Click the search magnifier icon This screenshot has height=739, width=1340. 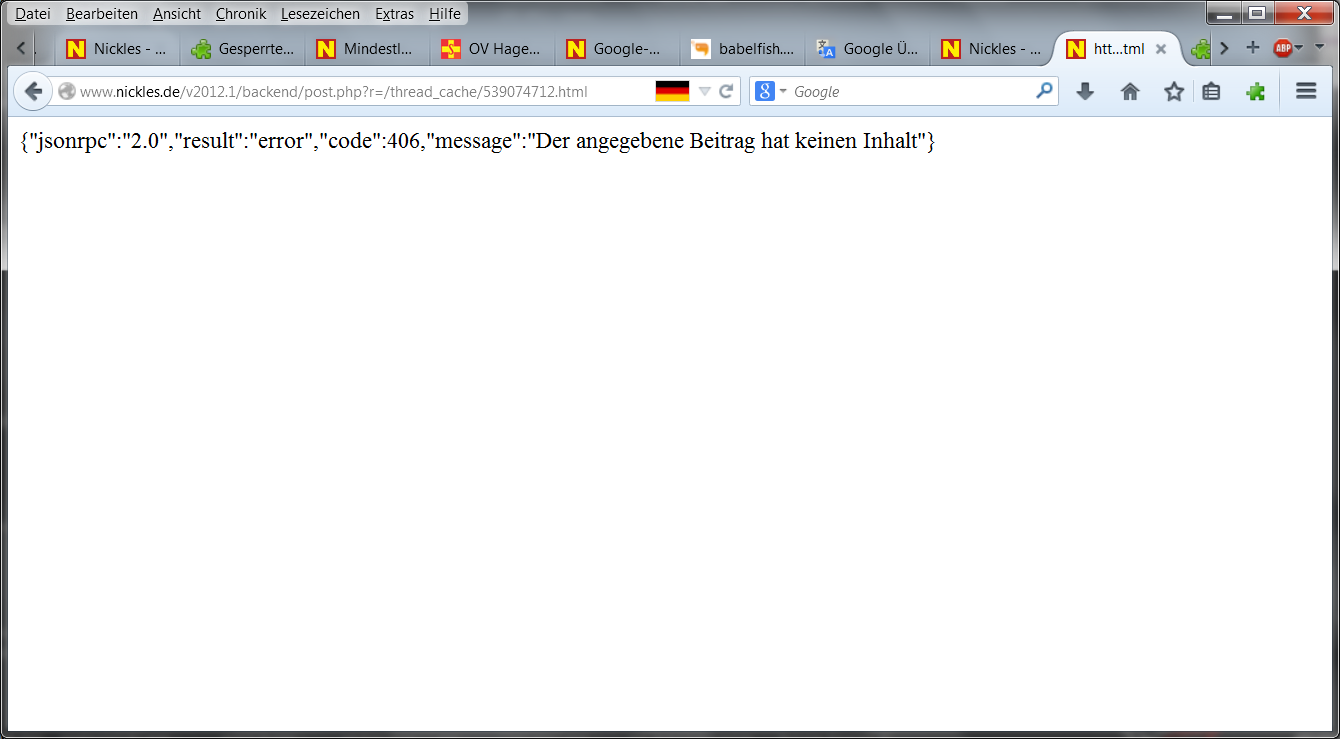1044,91
